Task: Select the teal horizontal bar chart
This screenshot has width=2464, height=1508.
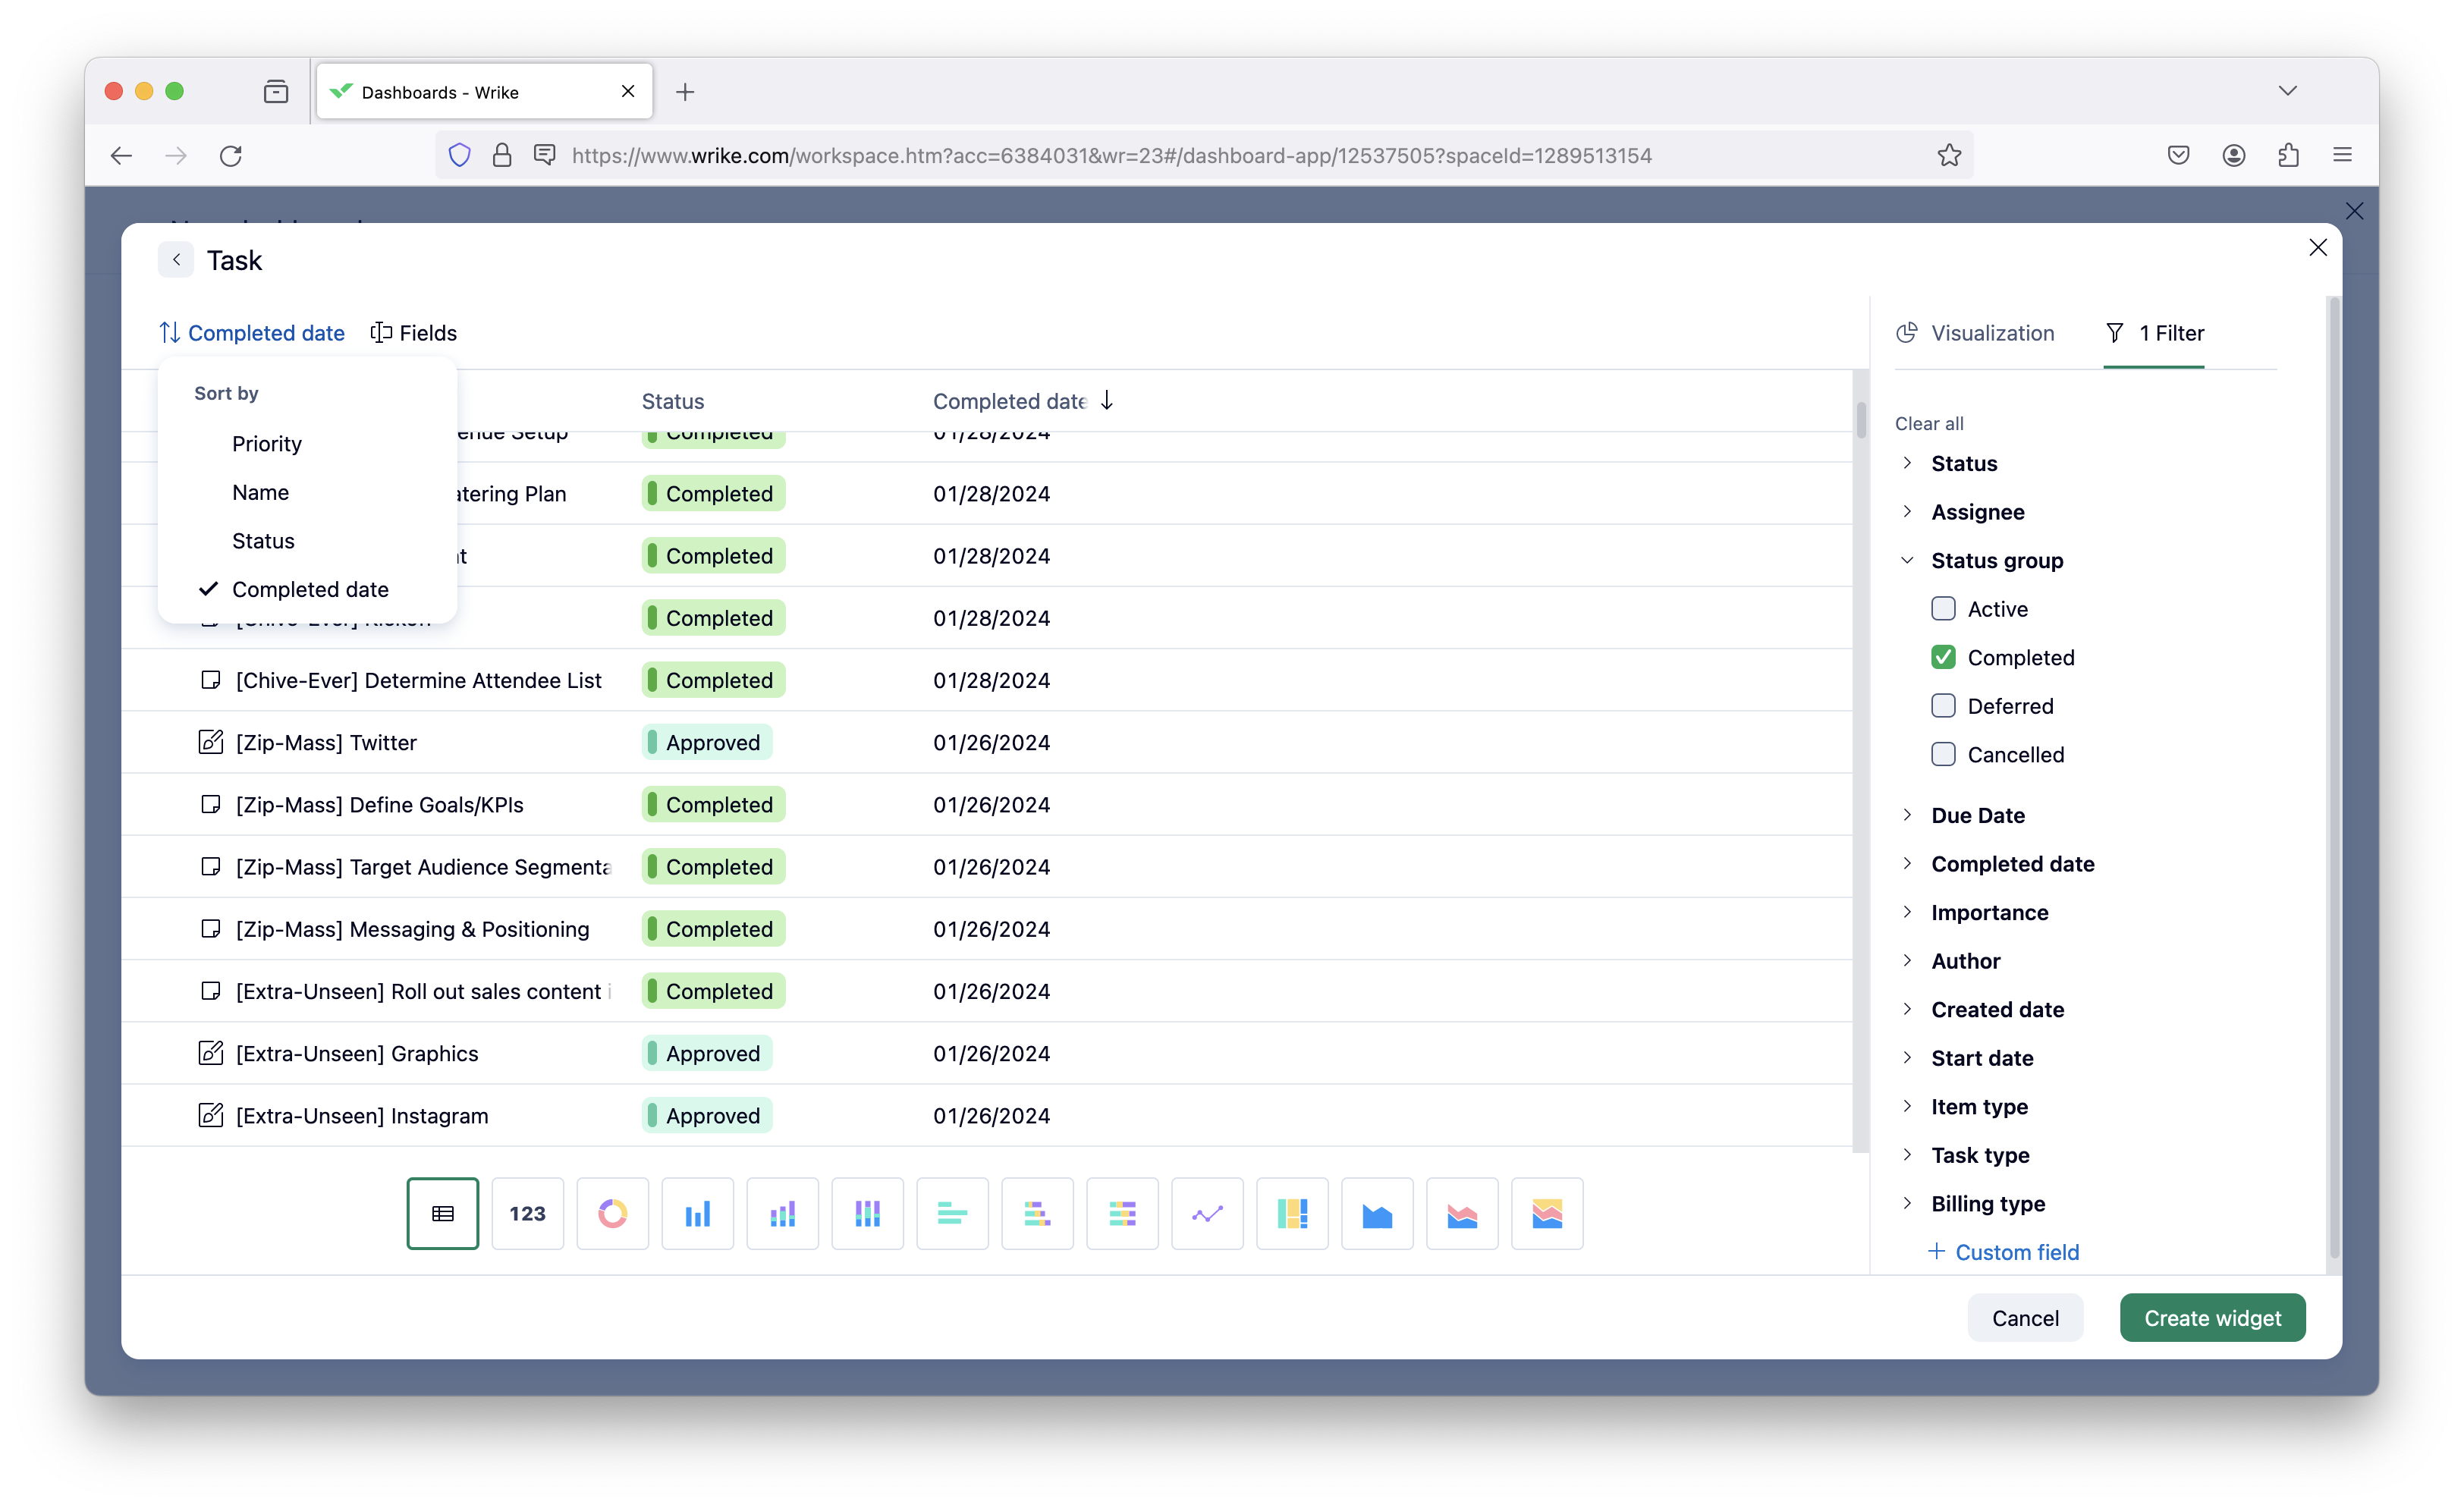Action: coord(952,1213)
